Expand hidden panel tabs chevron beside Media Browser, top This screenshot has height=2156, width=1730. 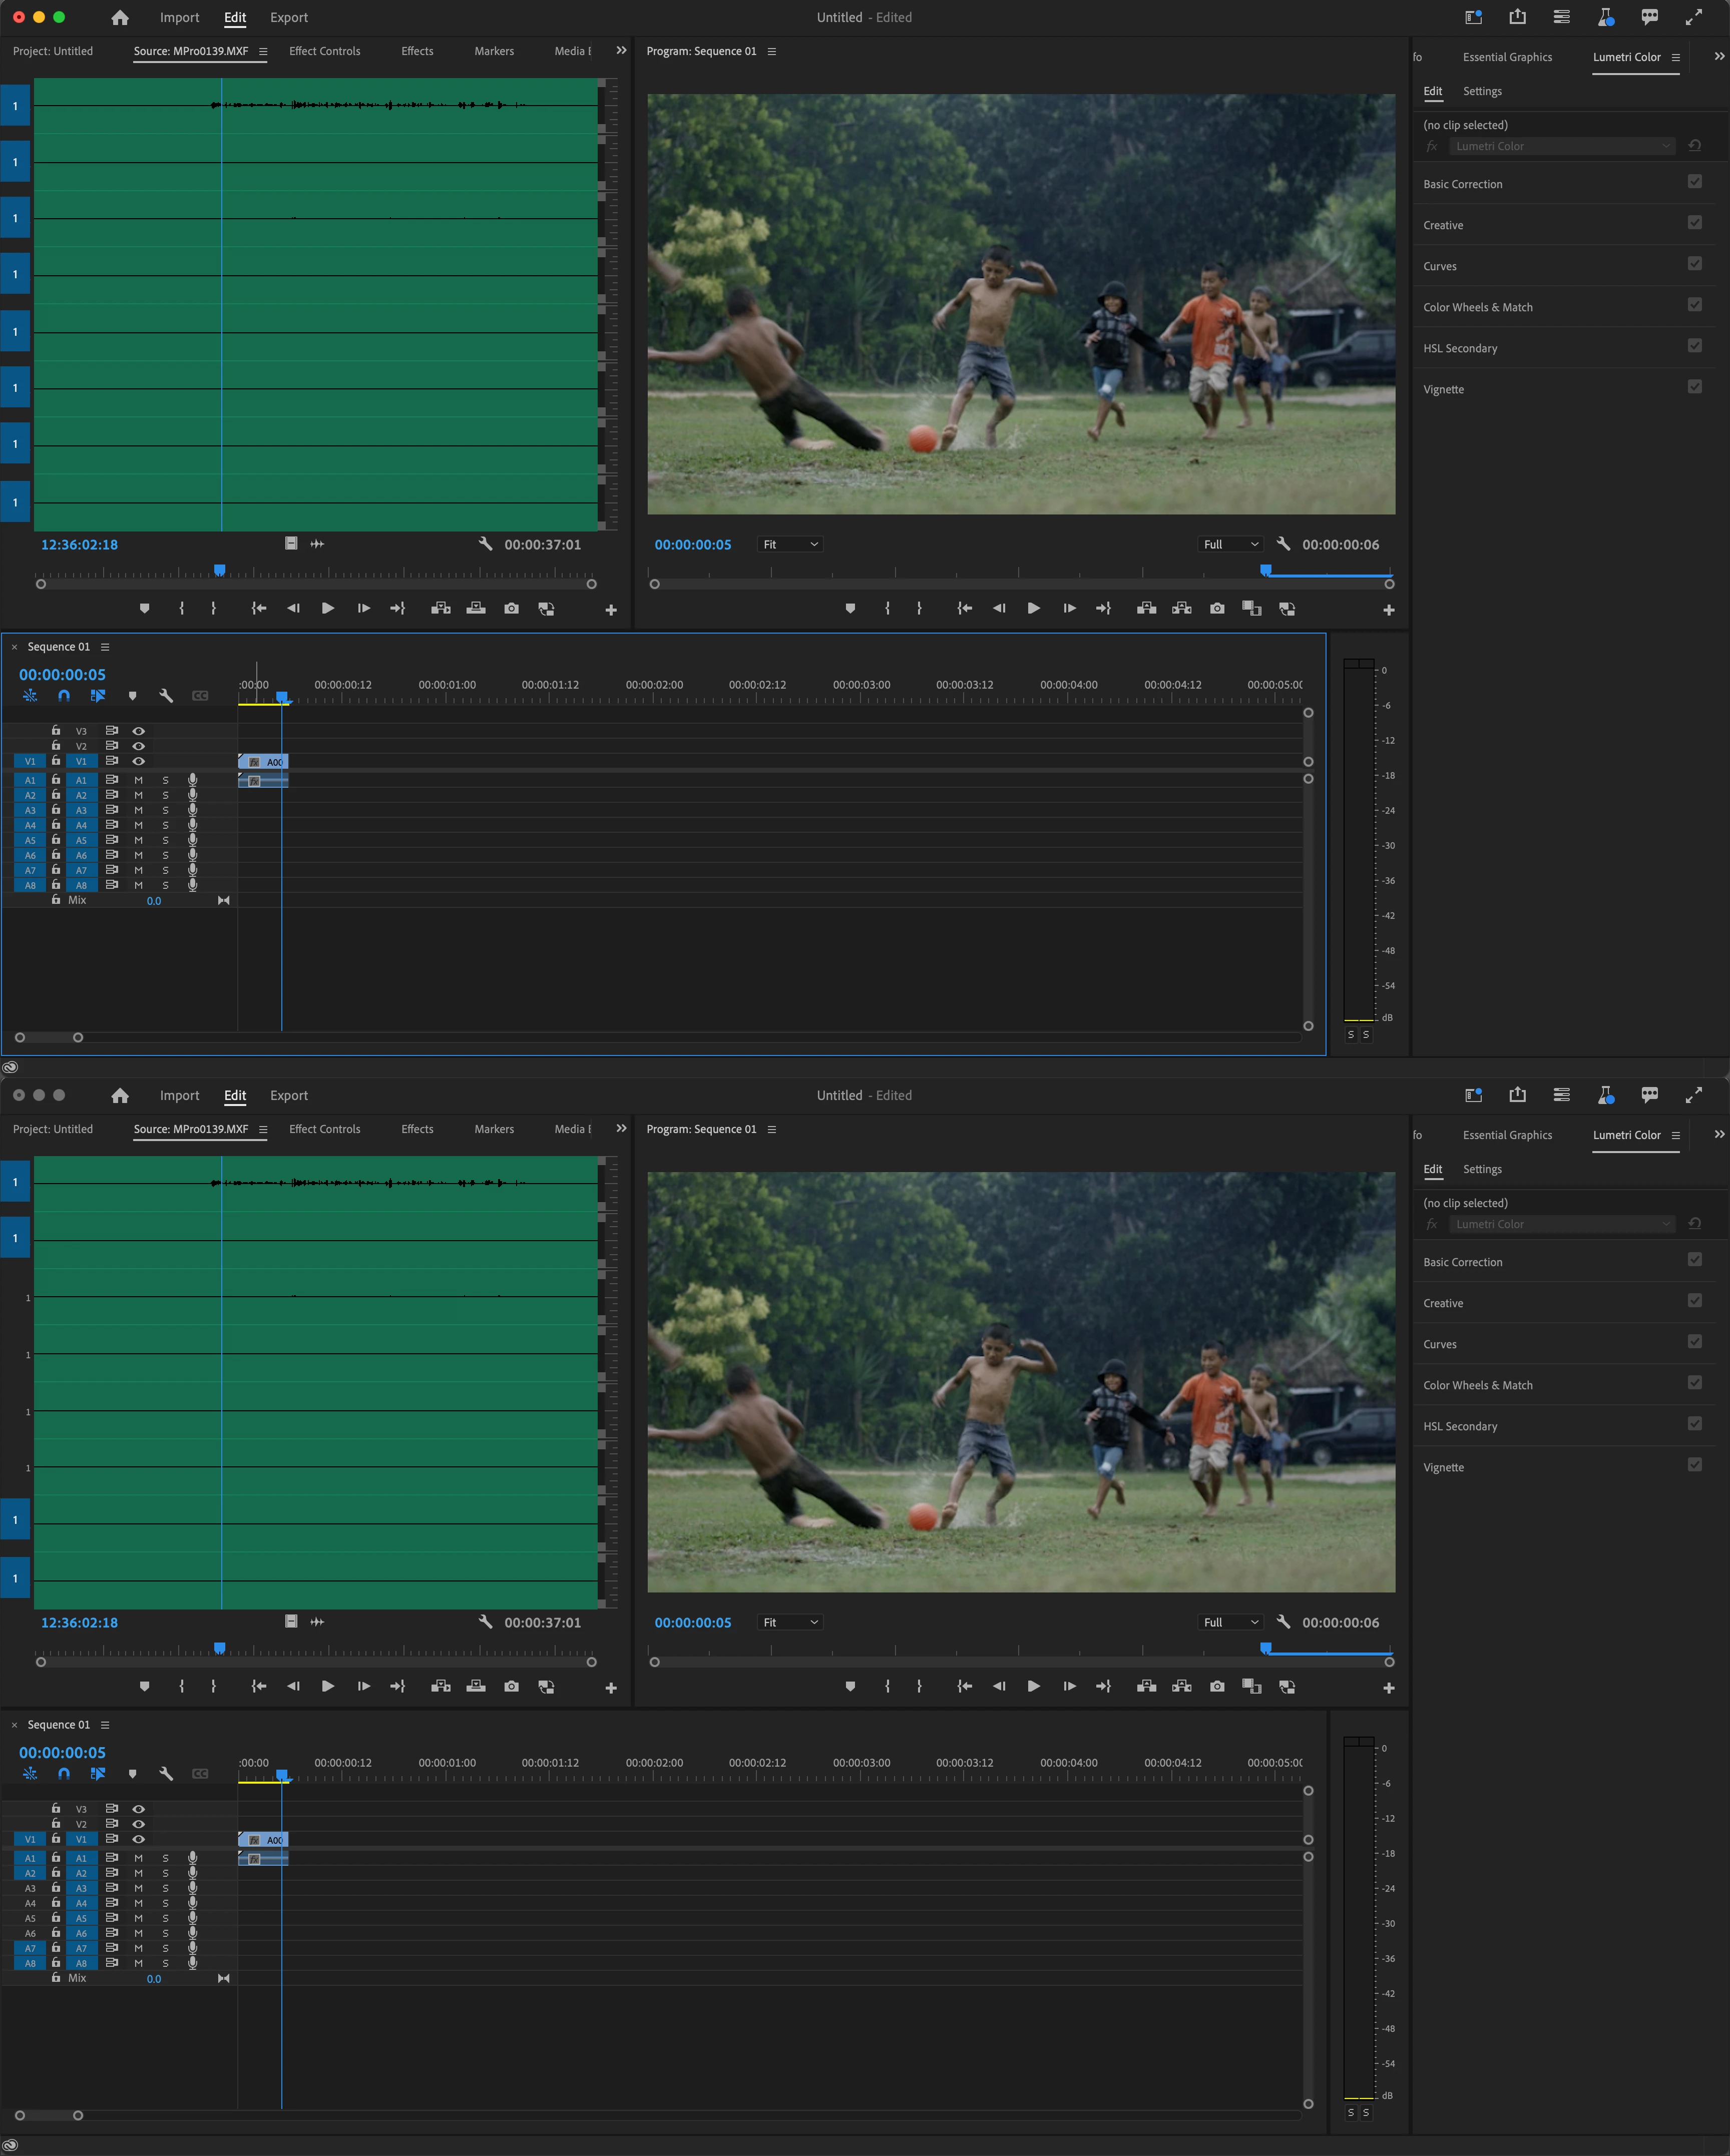click(621, 50)
